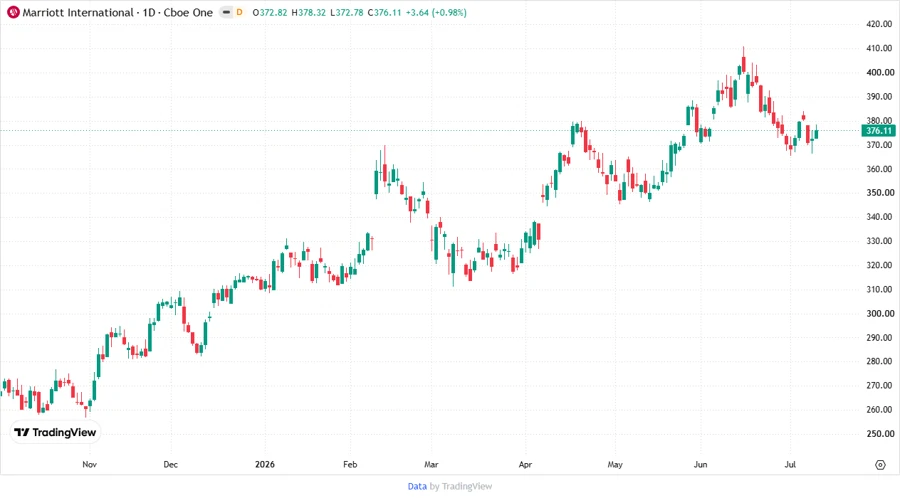
Task: Click the gray dash market-status pill icon
Action: coord(226,12)
